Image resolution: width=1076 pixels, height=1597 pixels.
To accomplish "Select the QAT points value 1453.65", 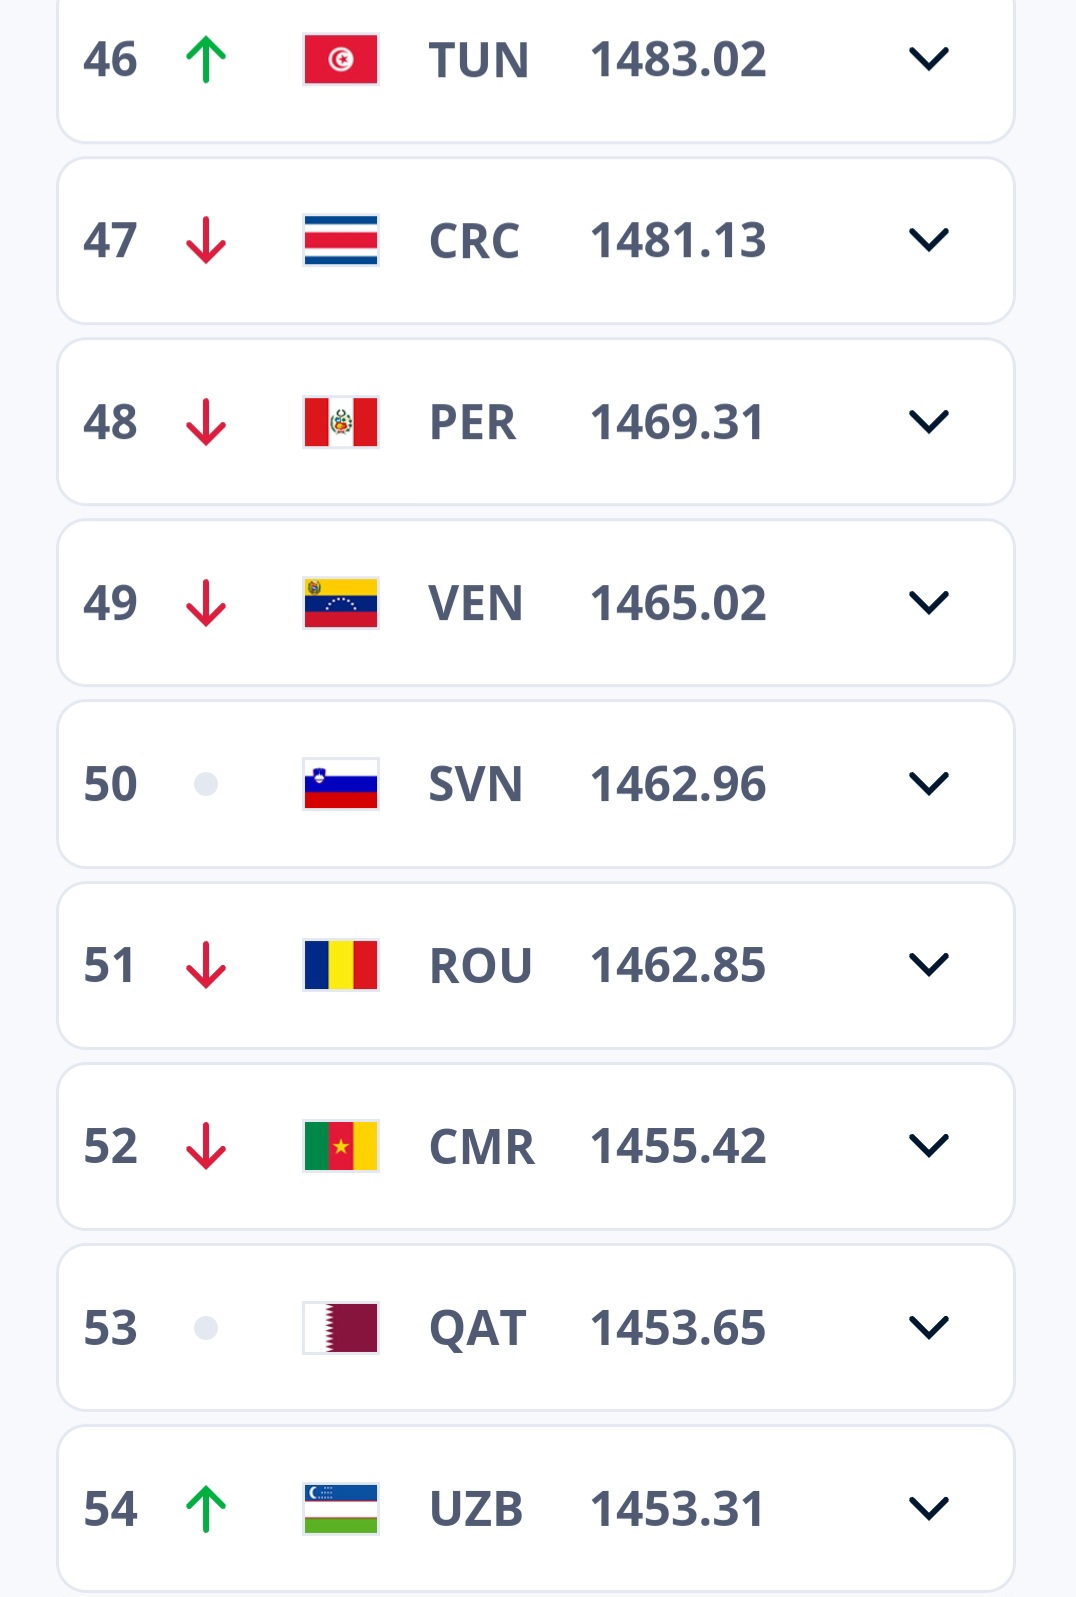I will tap(678, 1328).
